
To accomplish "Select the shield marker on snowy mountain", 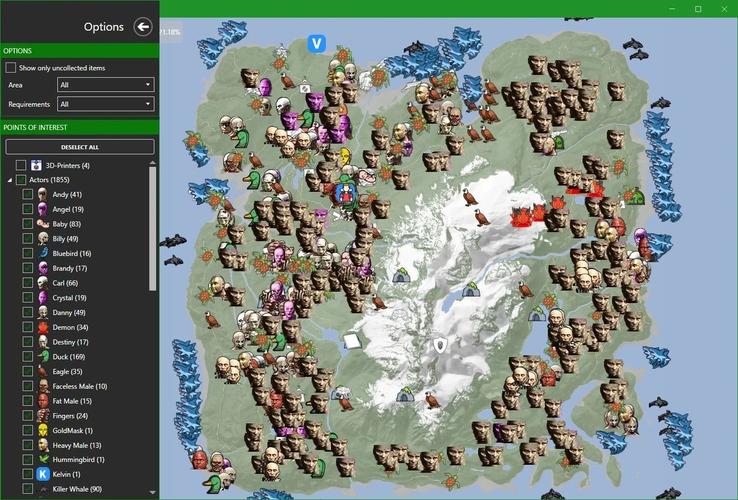I will coord(439,345).
